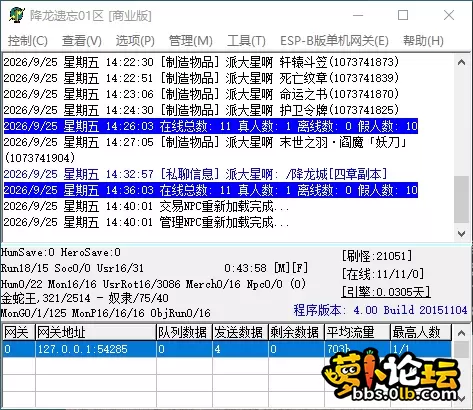Open the ESP-B版单机网关(E) menu

334,41
